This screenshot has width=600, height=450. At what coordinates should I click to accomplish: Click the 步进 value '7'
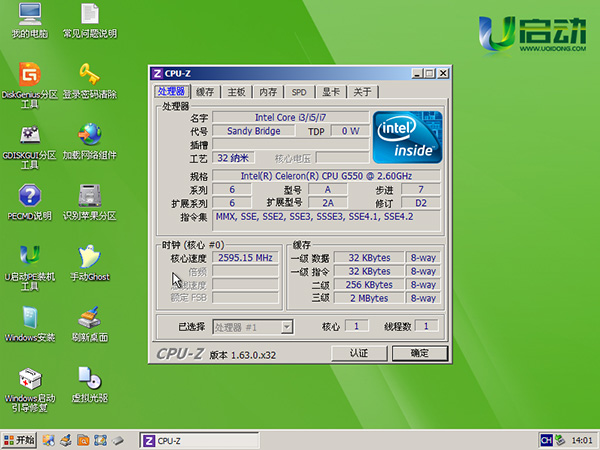click(421, 189)
